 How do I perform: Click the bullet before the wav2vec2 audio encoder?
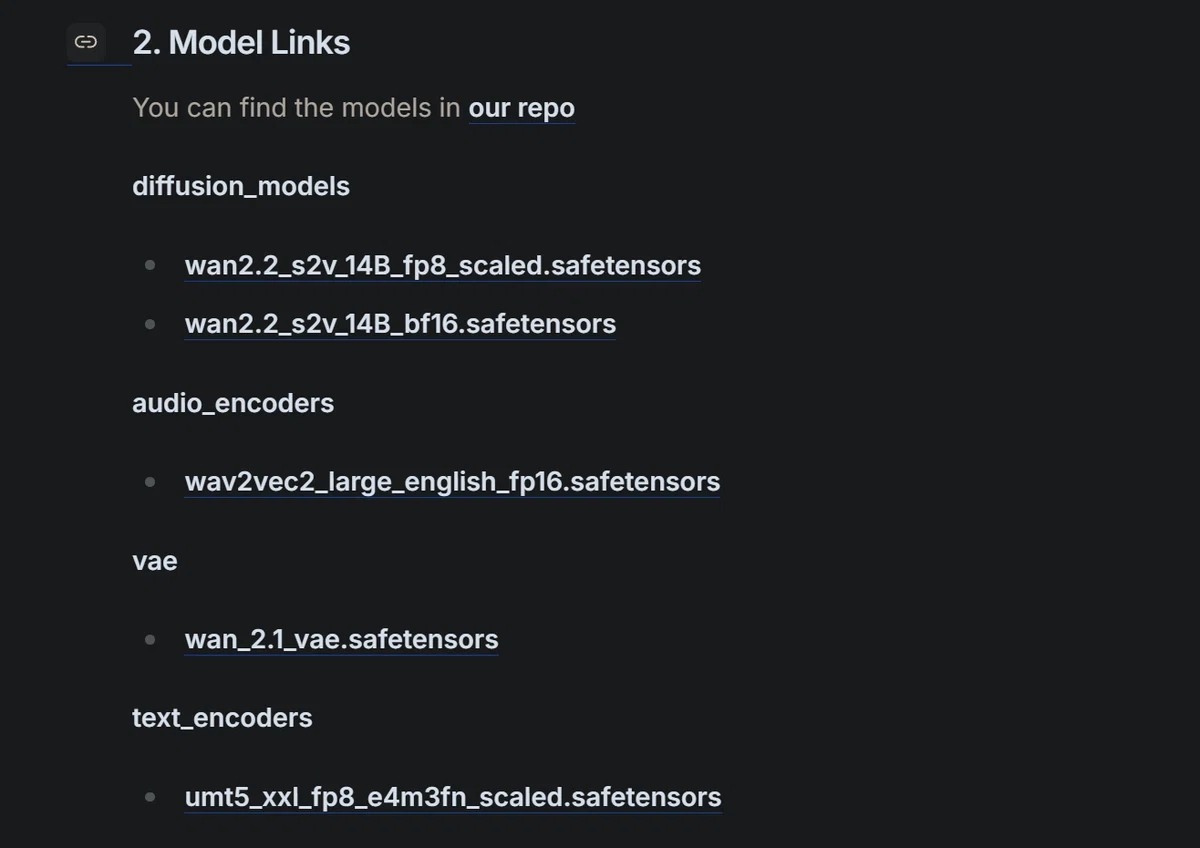(150, 481)
